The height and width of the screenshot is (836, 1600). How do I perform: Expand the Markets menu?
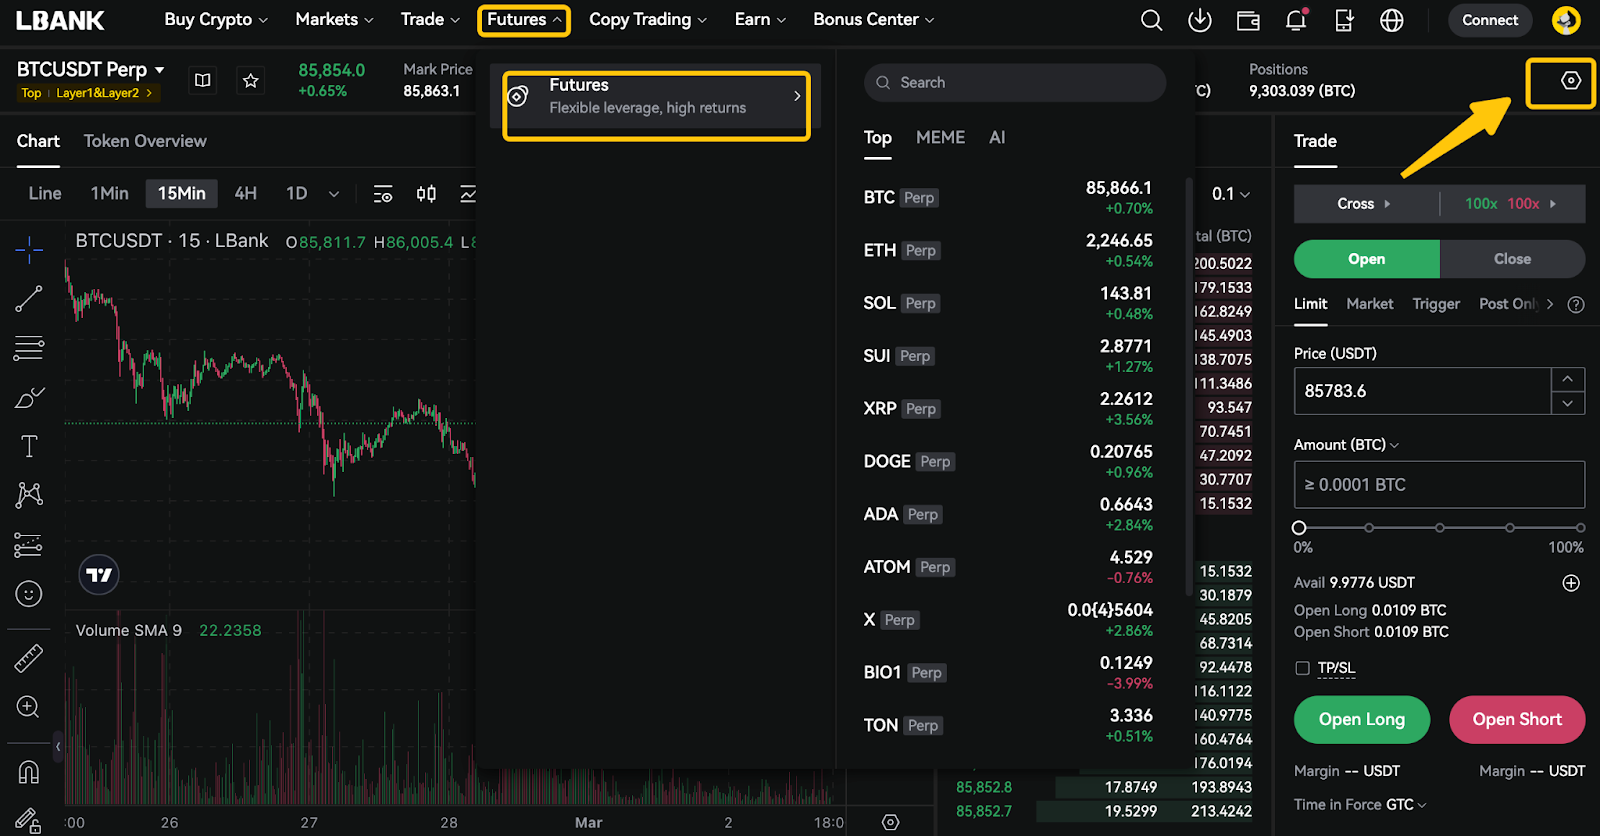pyautogui.click(x=334, y=20)
